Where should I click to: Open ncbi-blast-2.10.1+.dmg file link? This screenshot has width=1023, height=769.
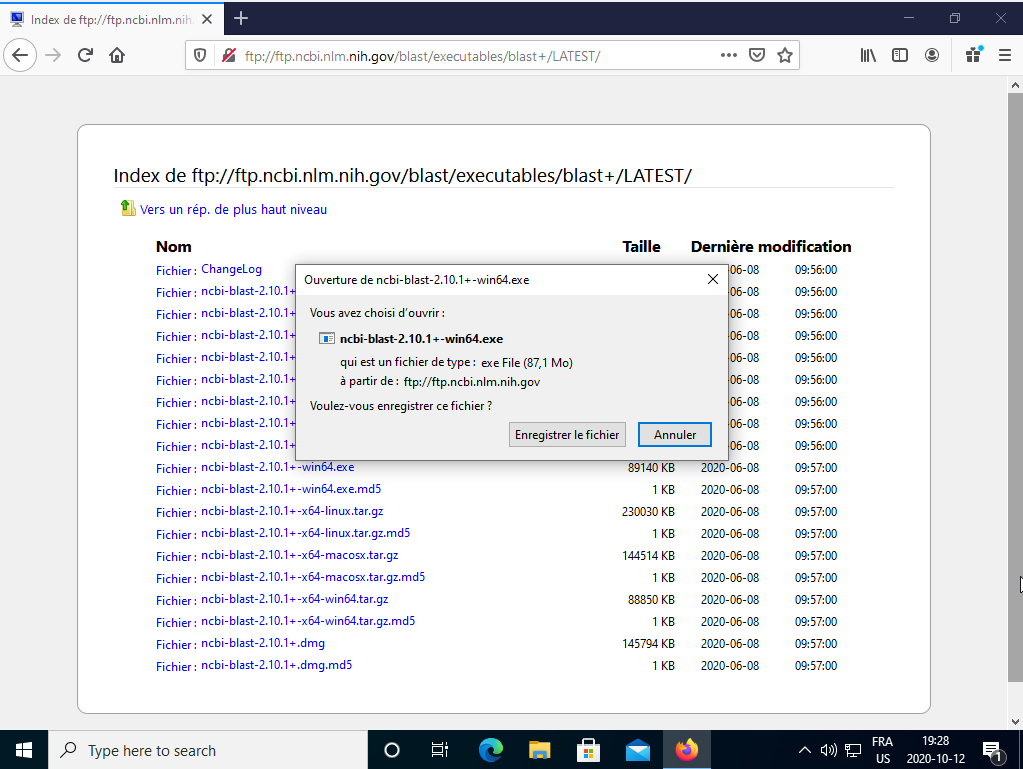[x=262, y=643]
